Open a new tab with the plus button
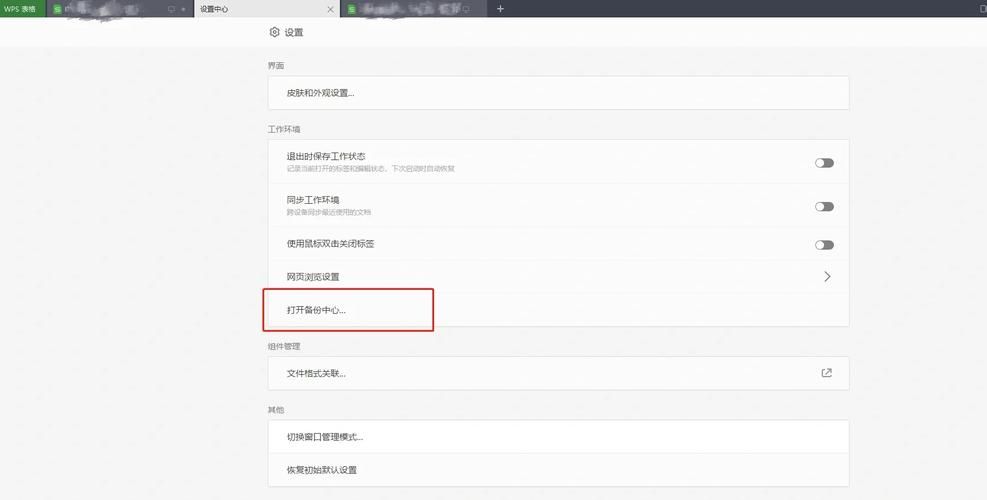 click(500, 9)
